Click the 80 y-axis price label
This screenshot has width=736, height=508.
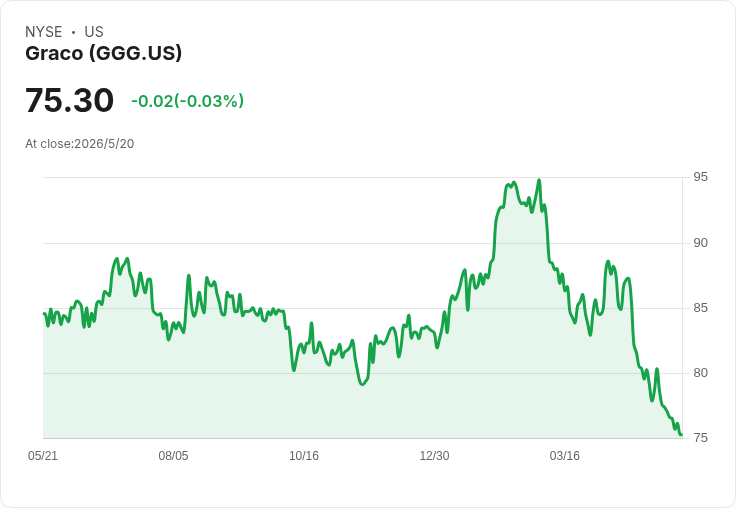click(700, 373)
